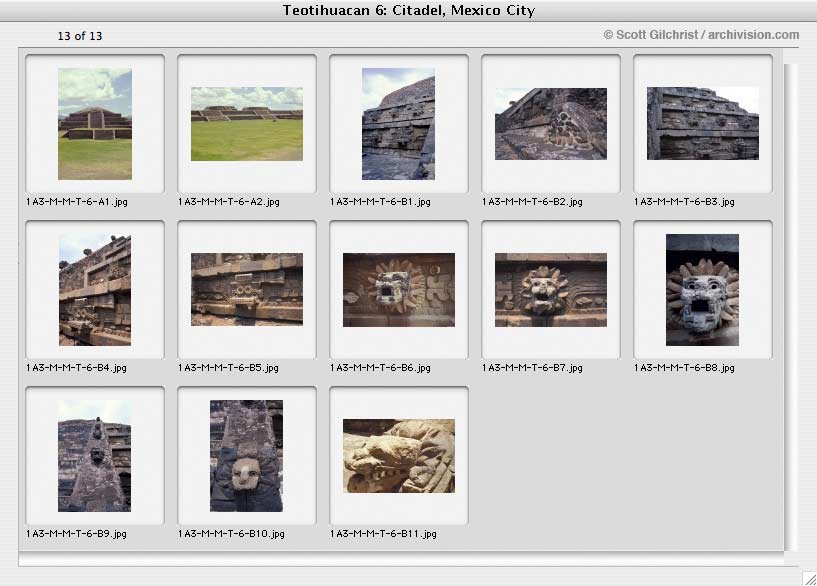Click filename label 1A3-M-M-T-6-A2.jpg
This screenshot has width=817, height=586.
[x=229, y=202]
